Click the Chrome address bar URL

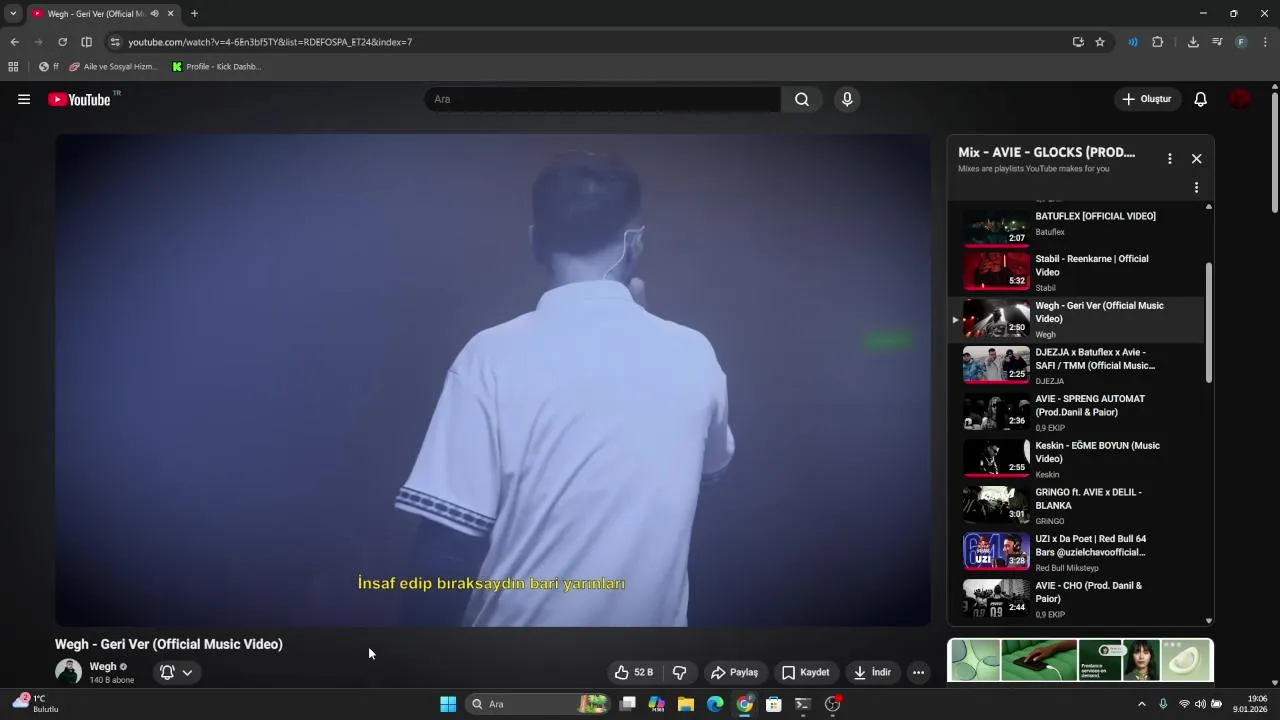(x=270, y=42)
